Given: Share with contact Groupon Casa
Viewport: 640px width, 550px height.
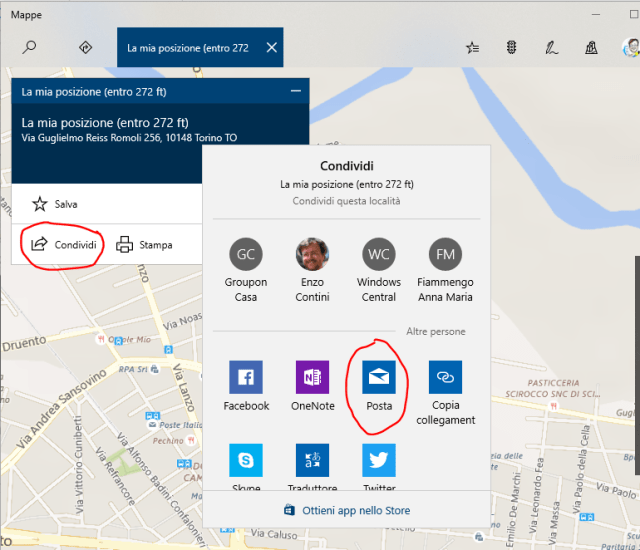Looking at the screenshot, I should tap(246, 270).
